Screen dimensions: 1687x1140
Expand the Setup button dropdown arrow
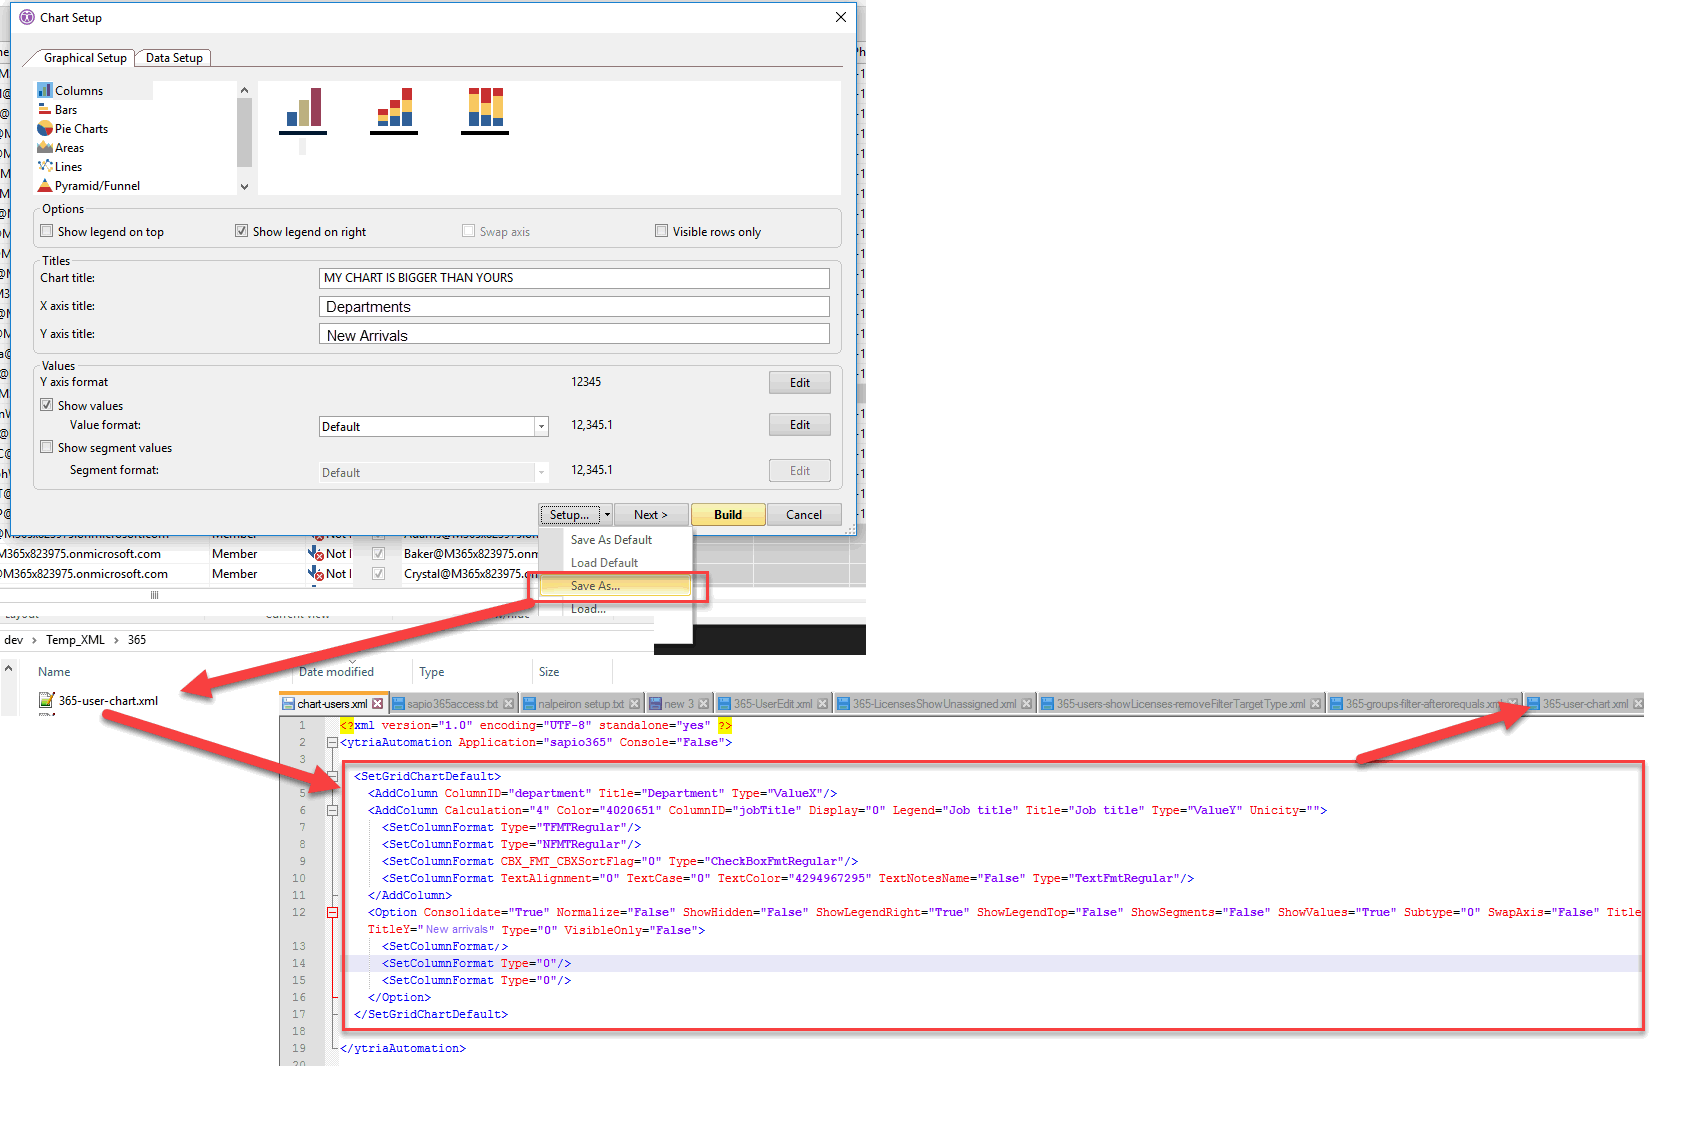pos(605,514)
